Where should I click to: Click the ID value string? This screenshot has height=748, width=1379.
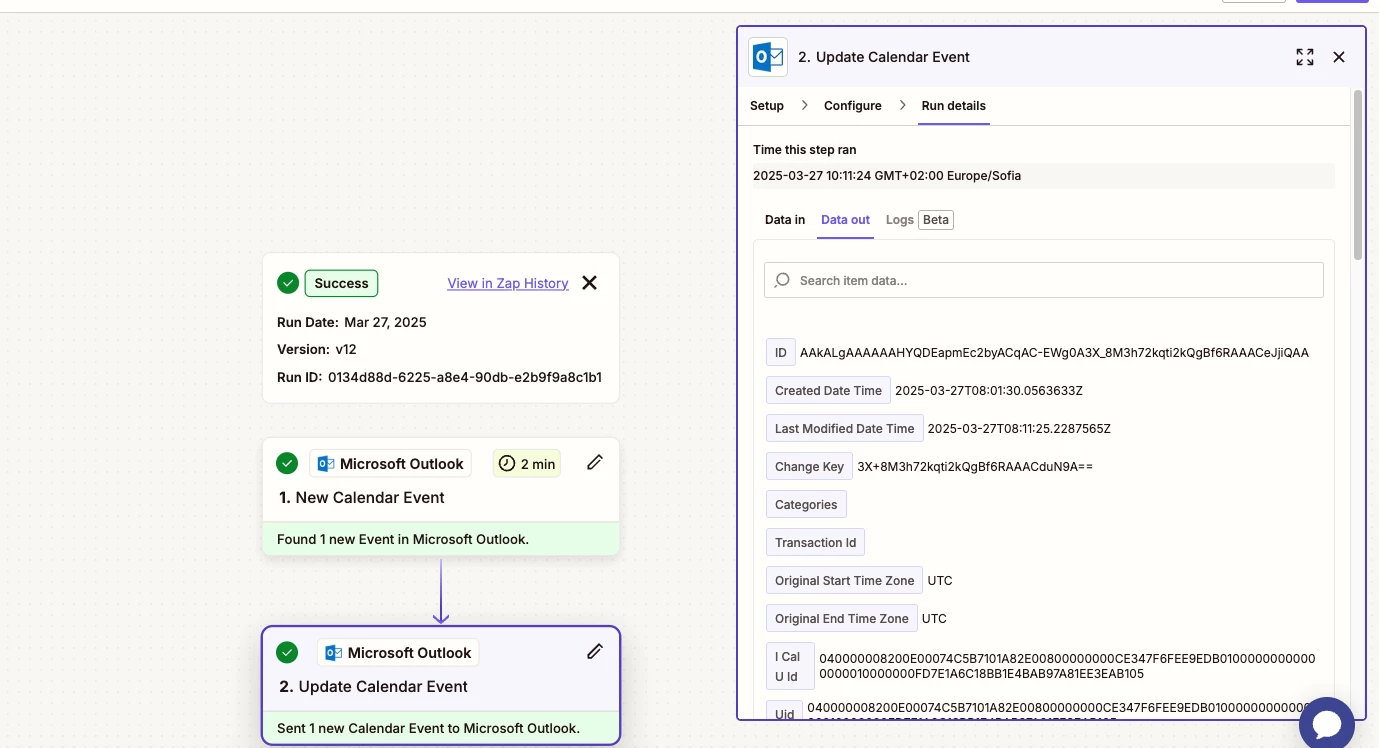pos(1054,352)
